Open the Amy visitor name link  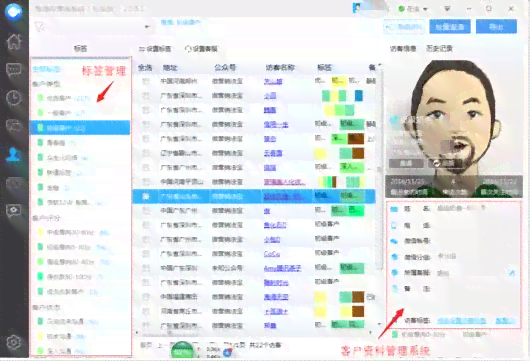[x=282, y=268]
